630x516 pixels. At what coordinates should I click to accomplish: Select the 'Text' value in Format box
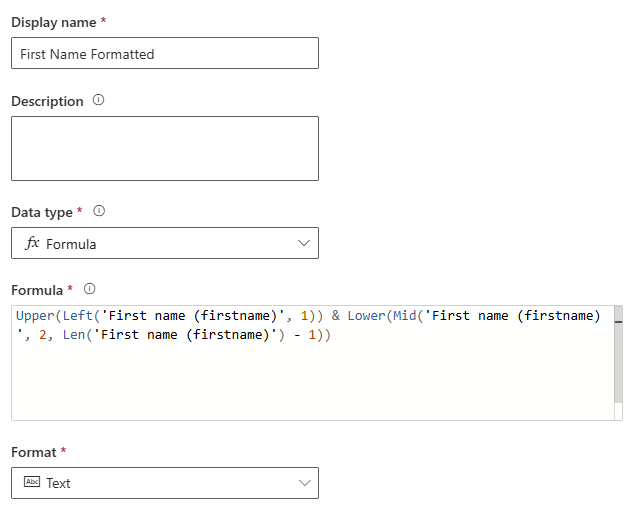coord(58,483)
